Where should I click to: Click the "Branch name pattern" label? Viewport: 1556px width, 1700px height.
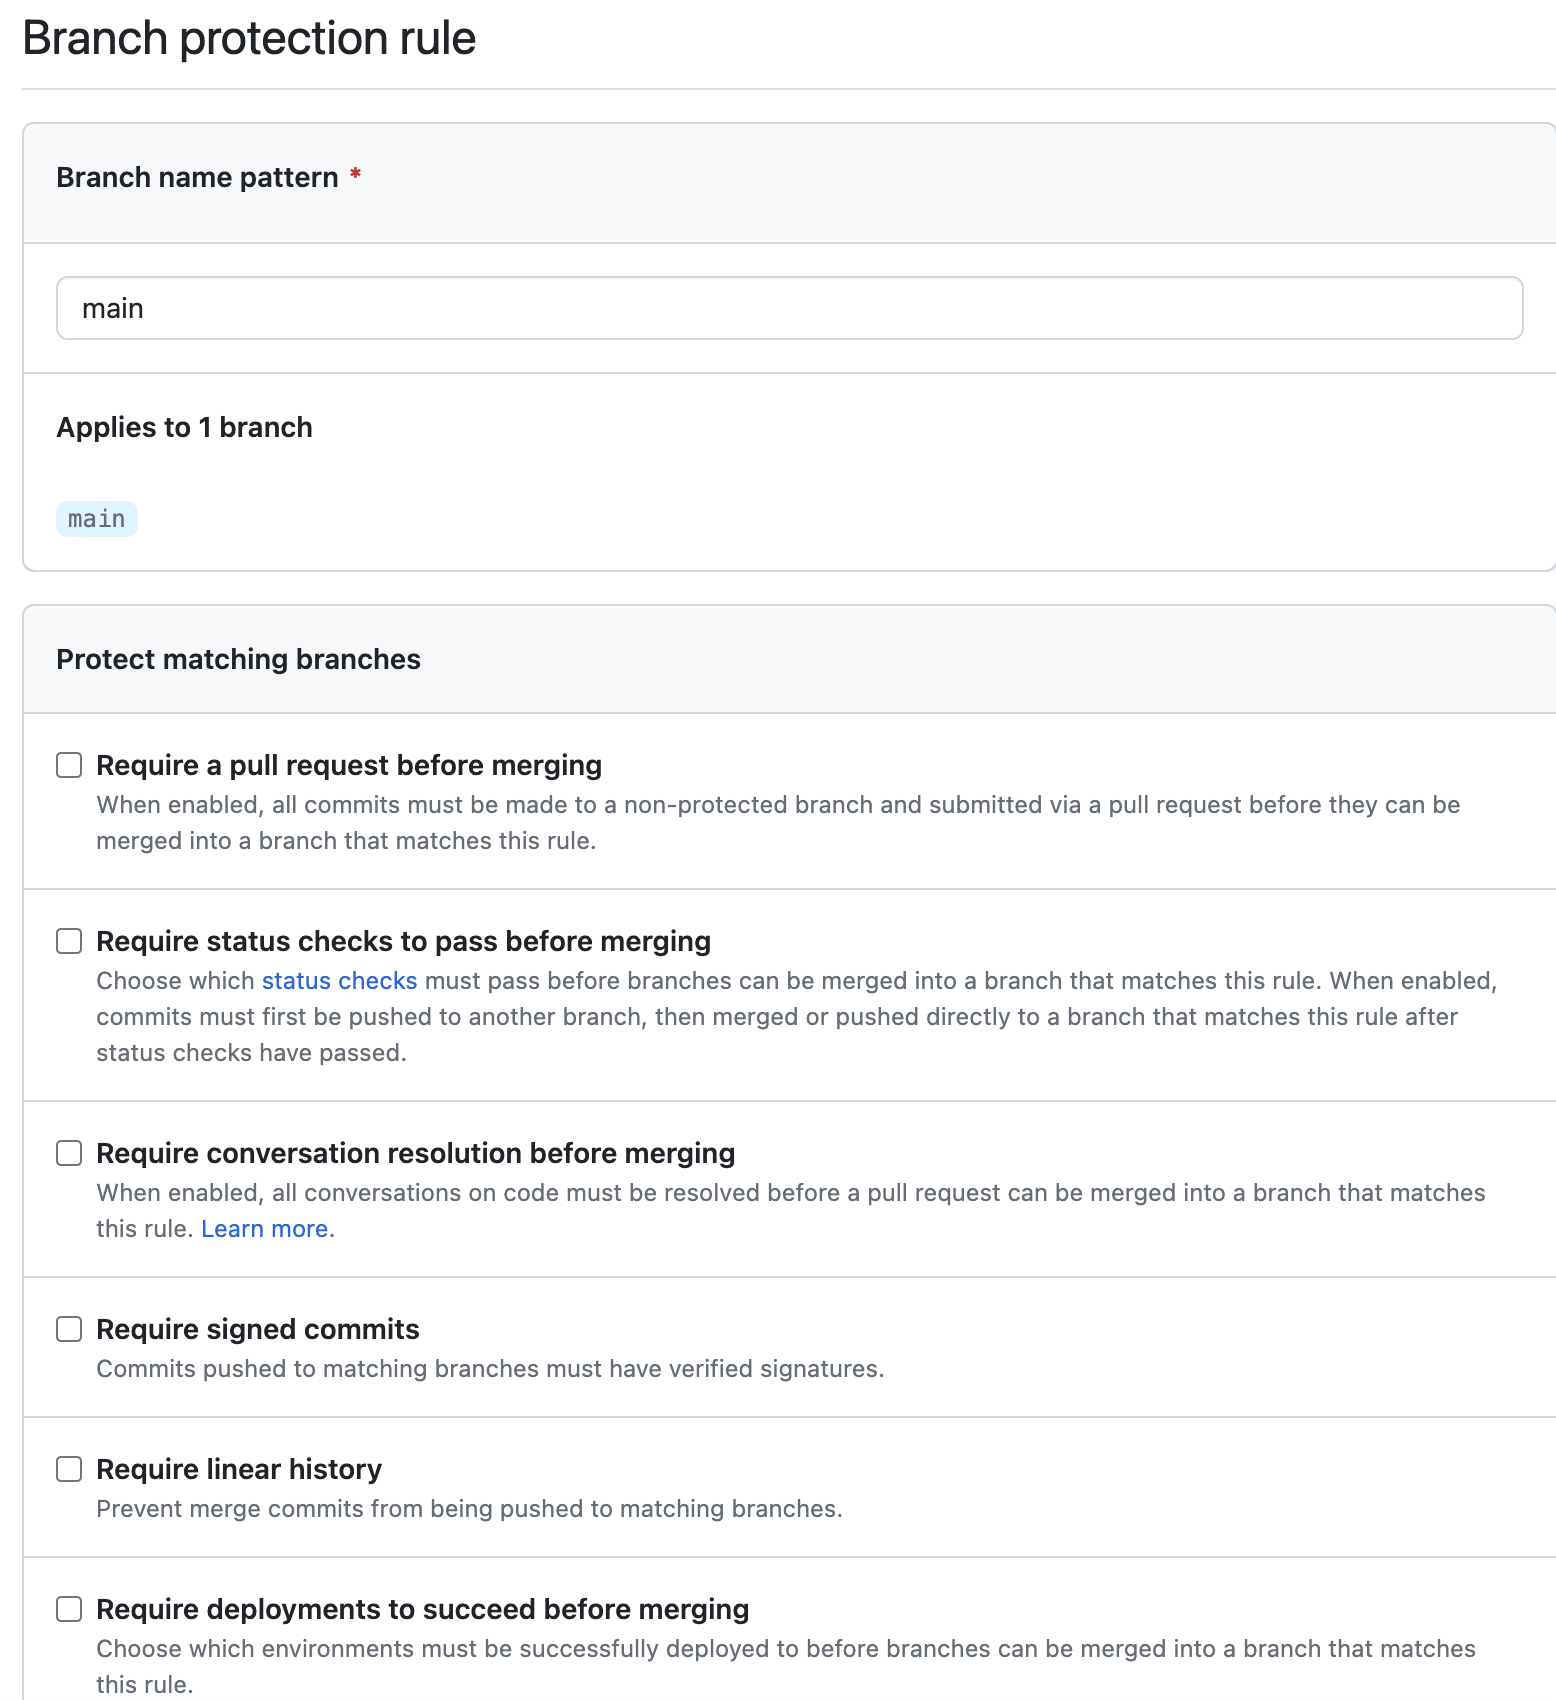[x=197, y=177]
